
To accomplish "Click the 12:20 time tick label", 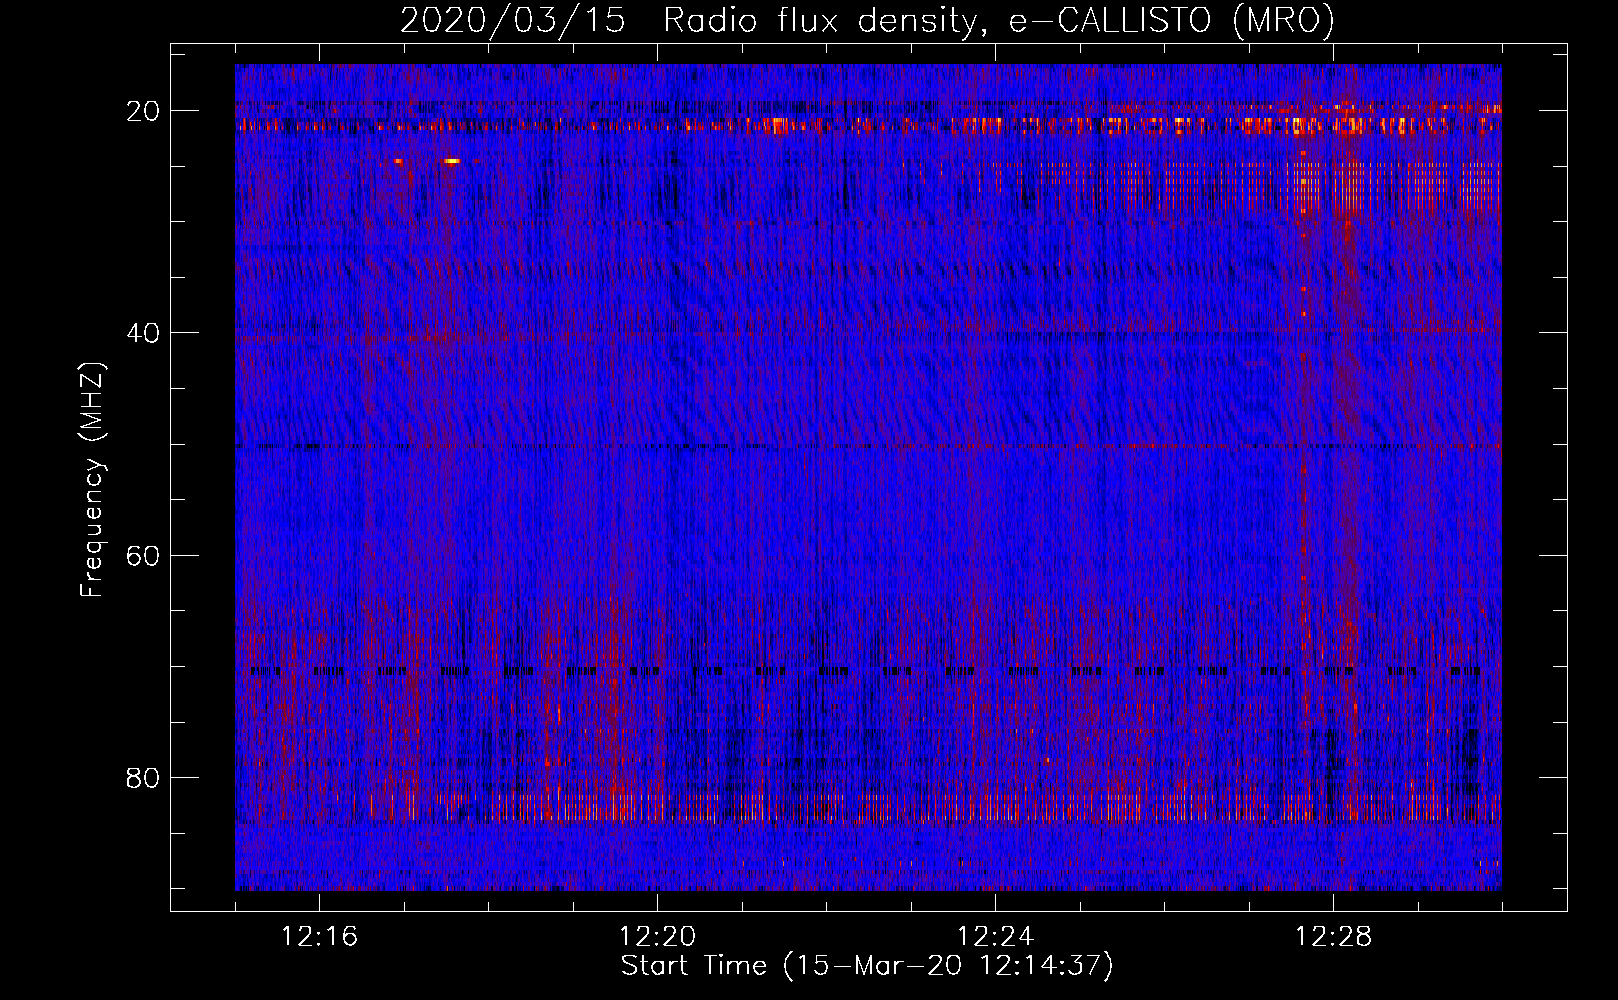I will pyautogui.click(x=658, y=937).
